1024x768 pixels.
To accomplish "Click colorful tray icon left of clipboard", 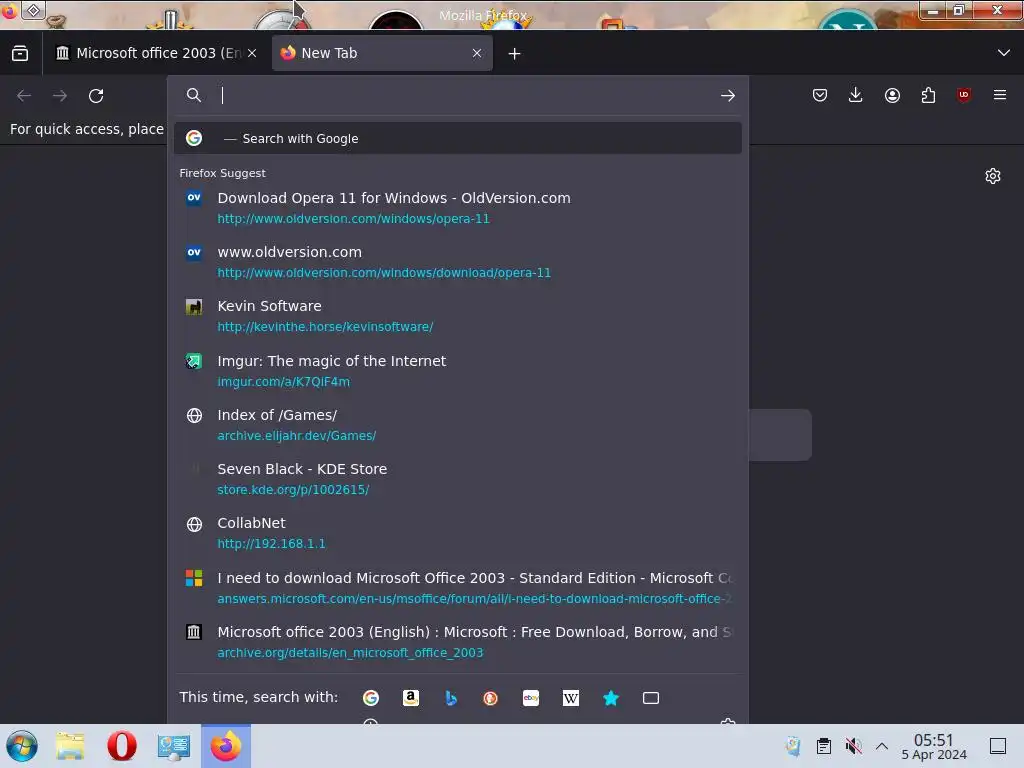I will pos(793,746).
